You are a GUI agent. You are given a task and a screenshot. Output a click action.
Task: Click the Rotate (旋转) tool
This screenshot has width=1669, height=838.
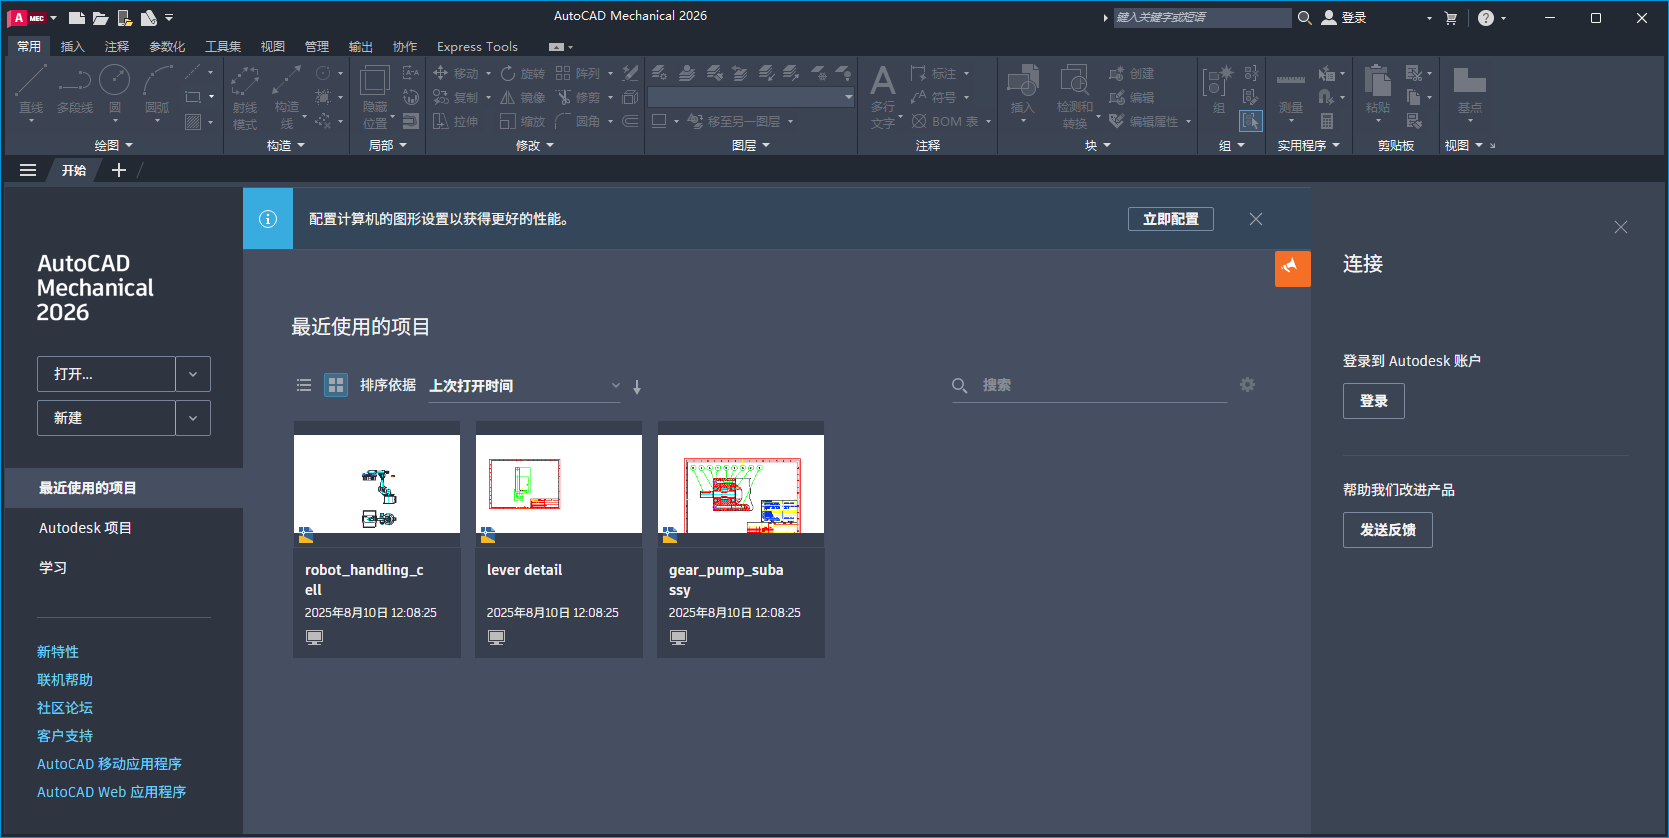pyautogui.click(x=523, y=73)
